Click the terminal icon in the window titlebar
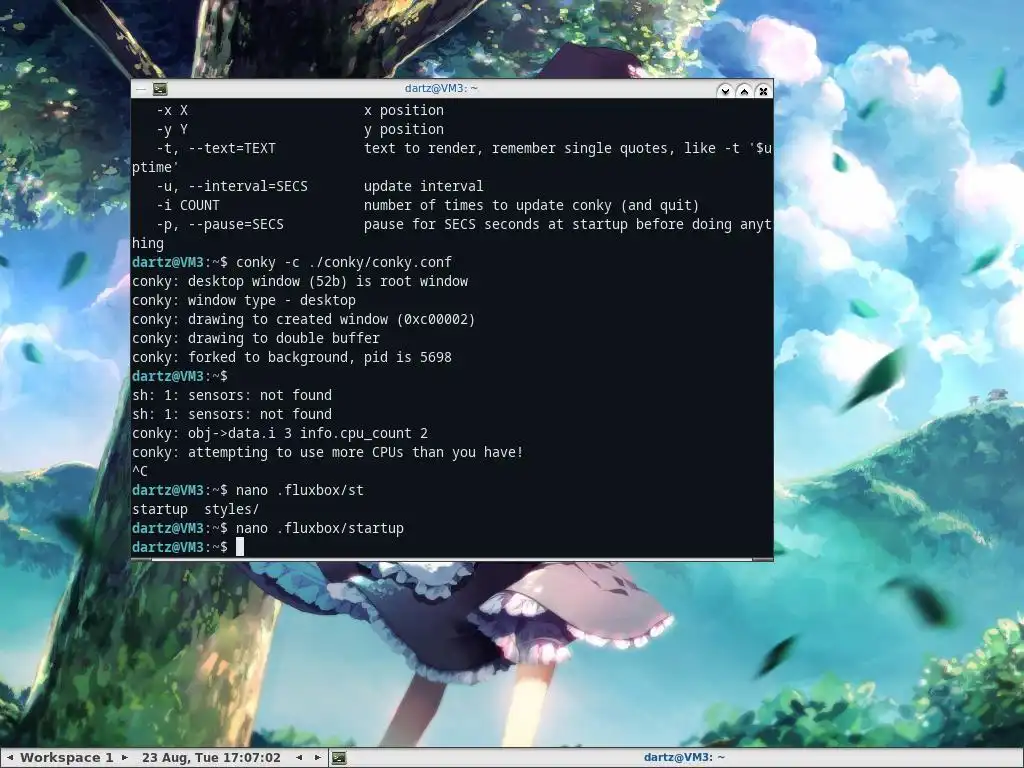 click(160, 89)
